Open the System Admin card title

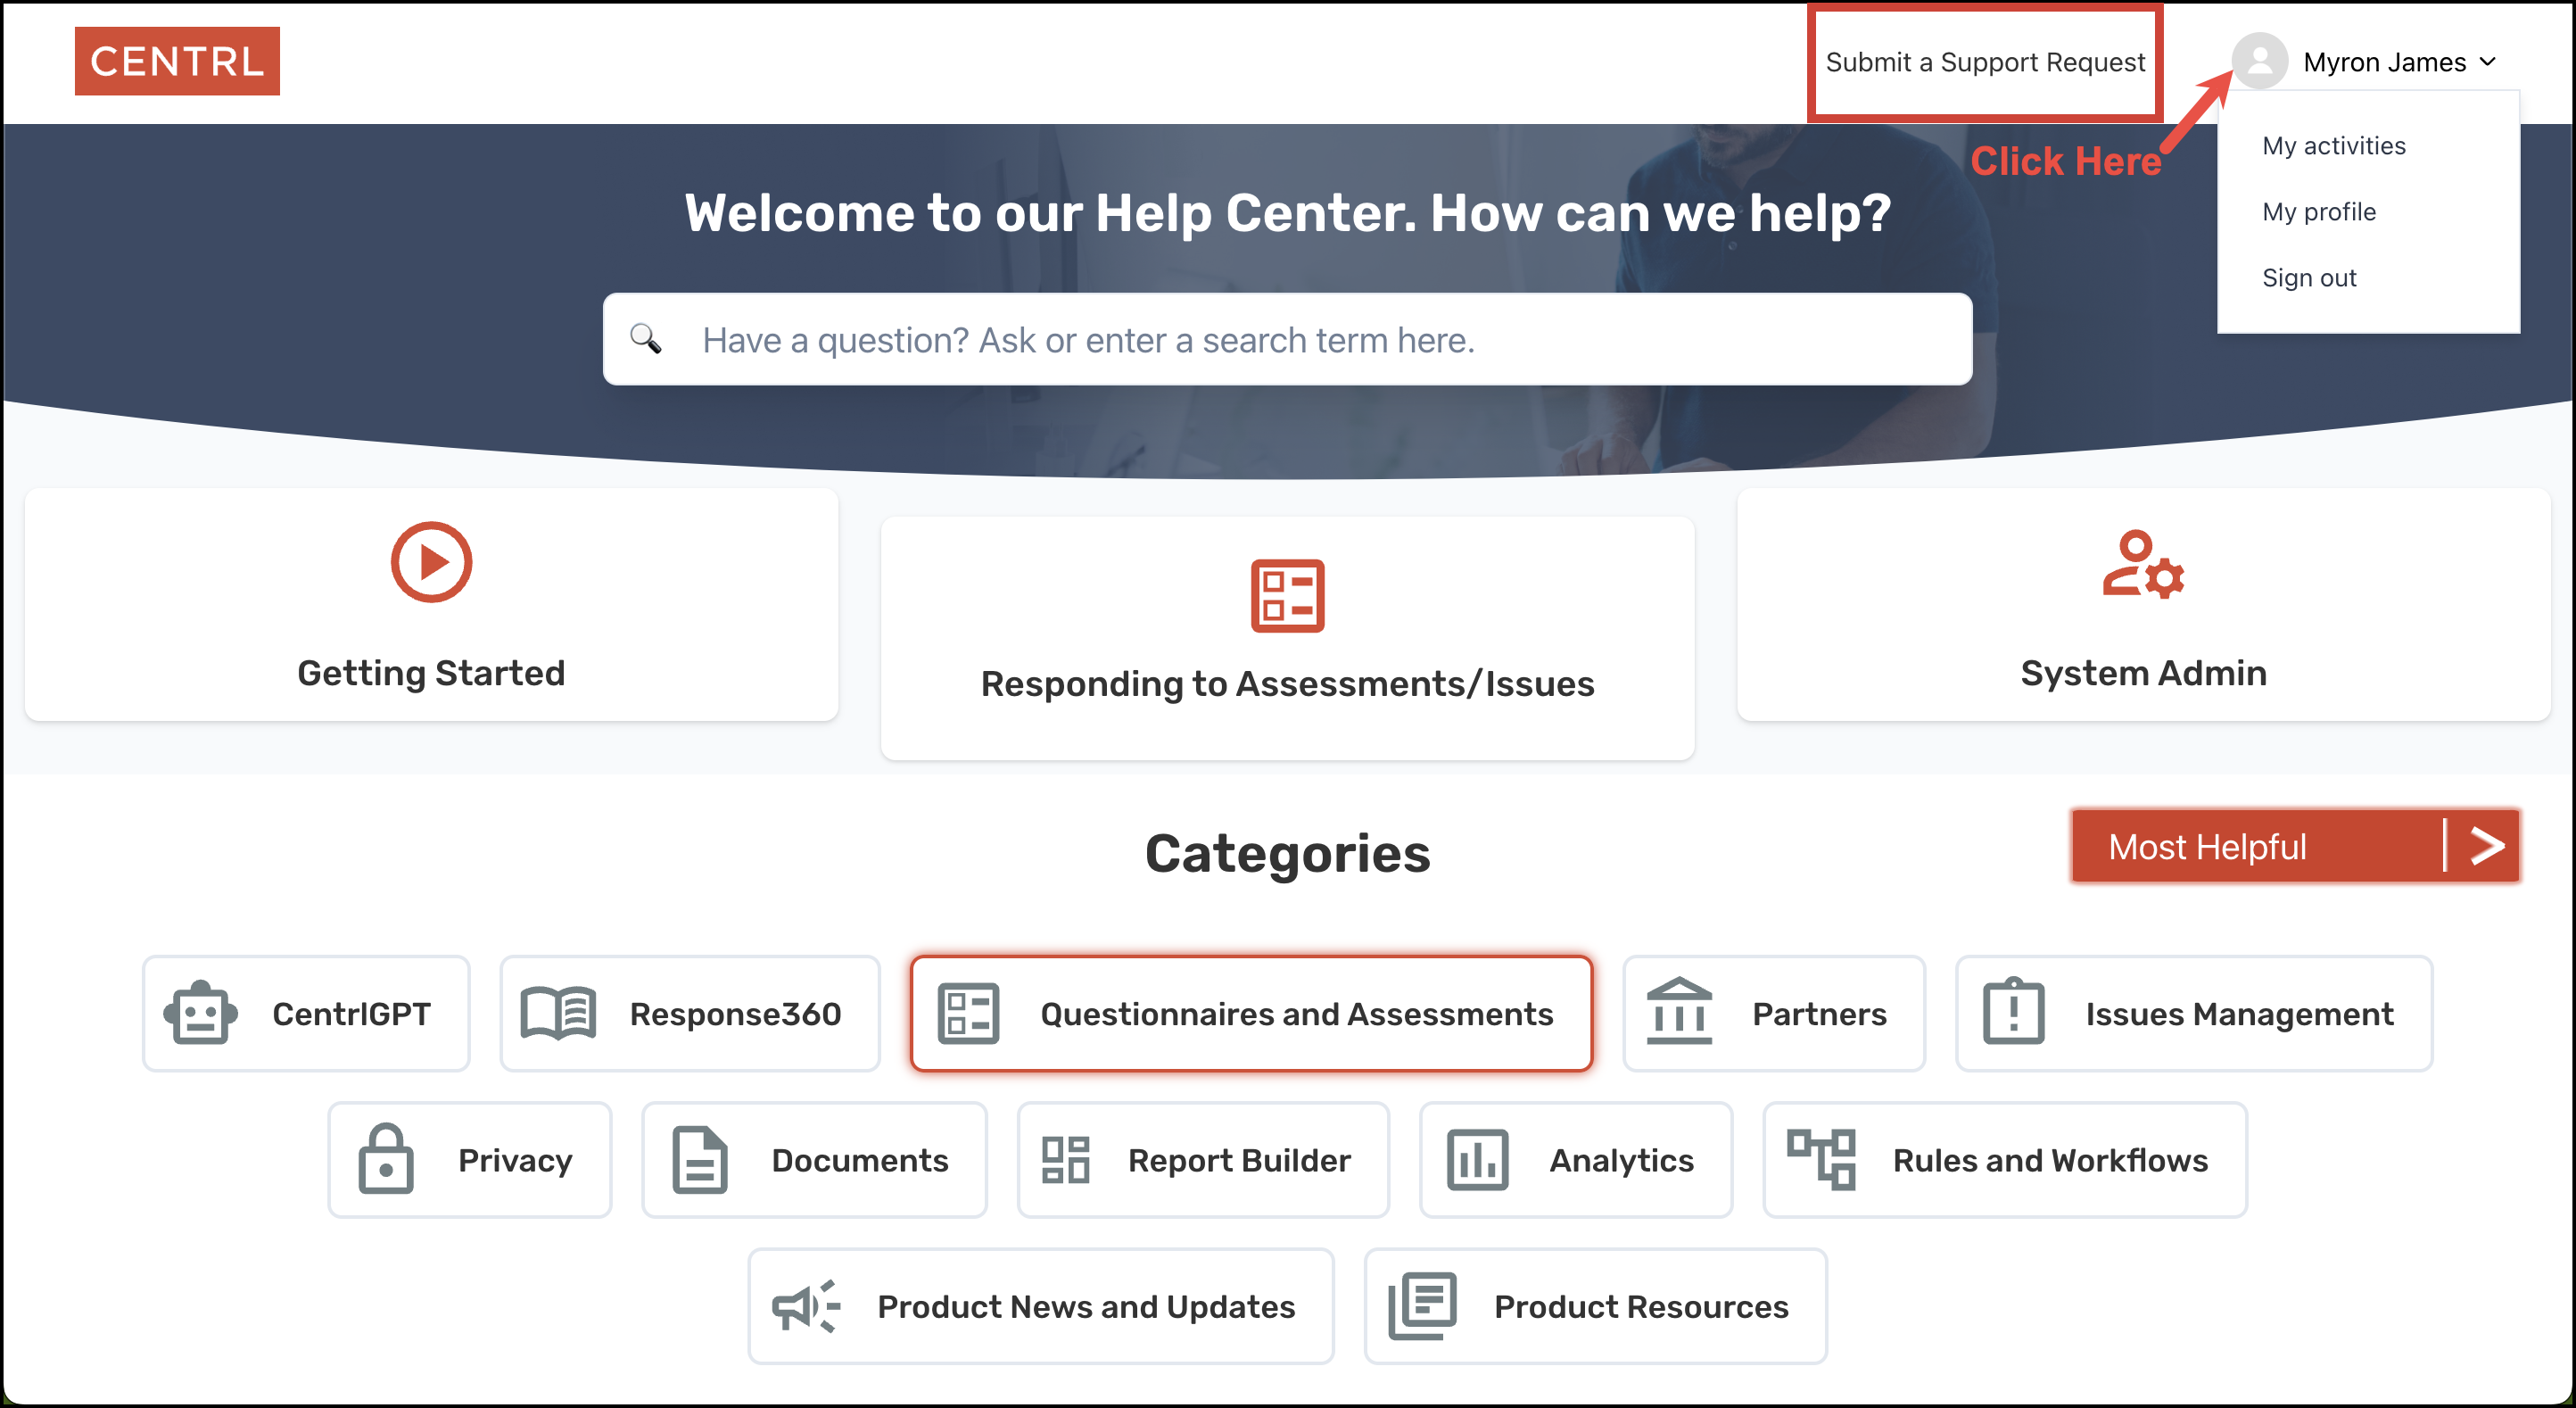[2143, 673]
